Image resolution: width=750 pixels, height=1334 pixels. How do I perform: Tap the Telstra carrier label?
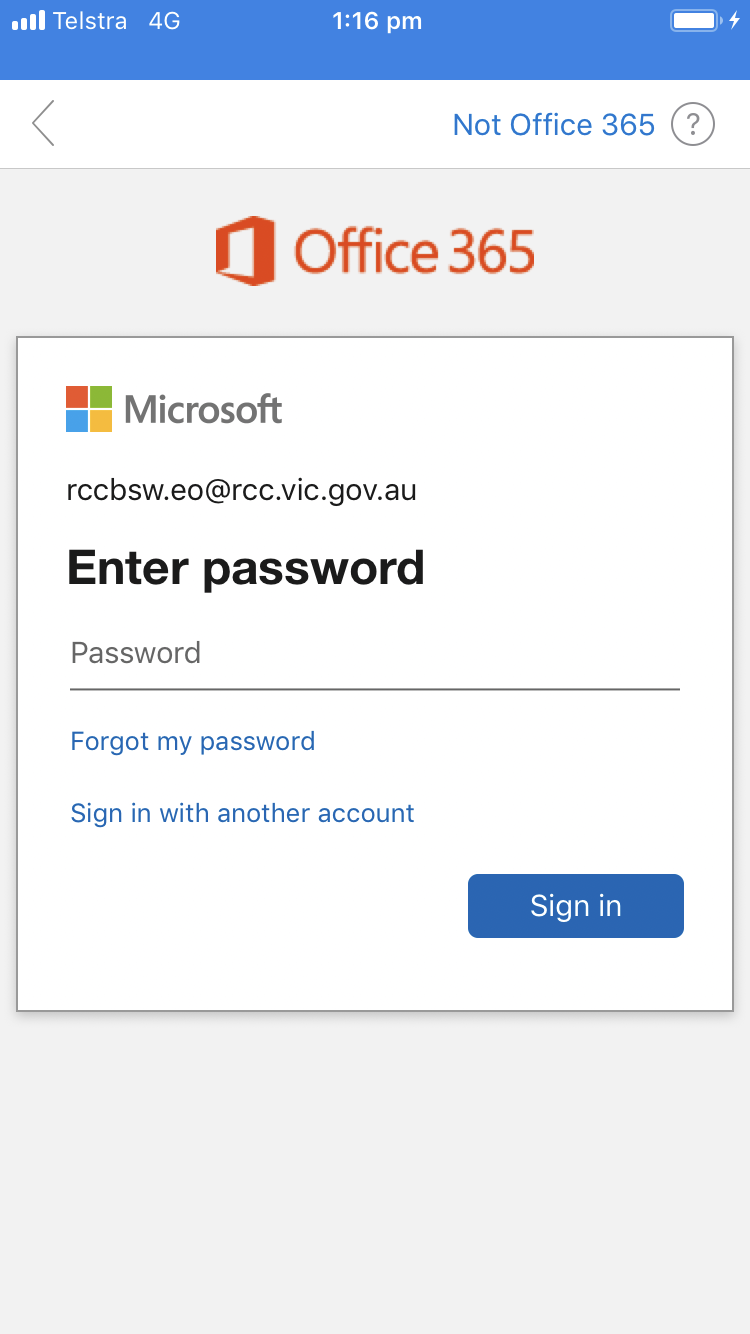tap(90, 21)
